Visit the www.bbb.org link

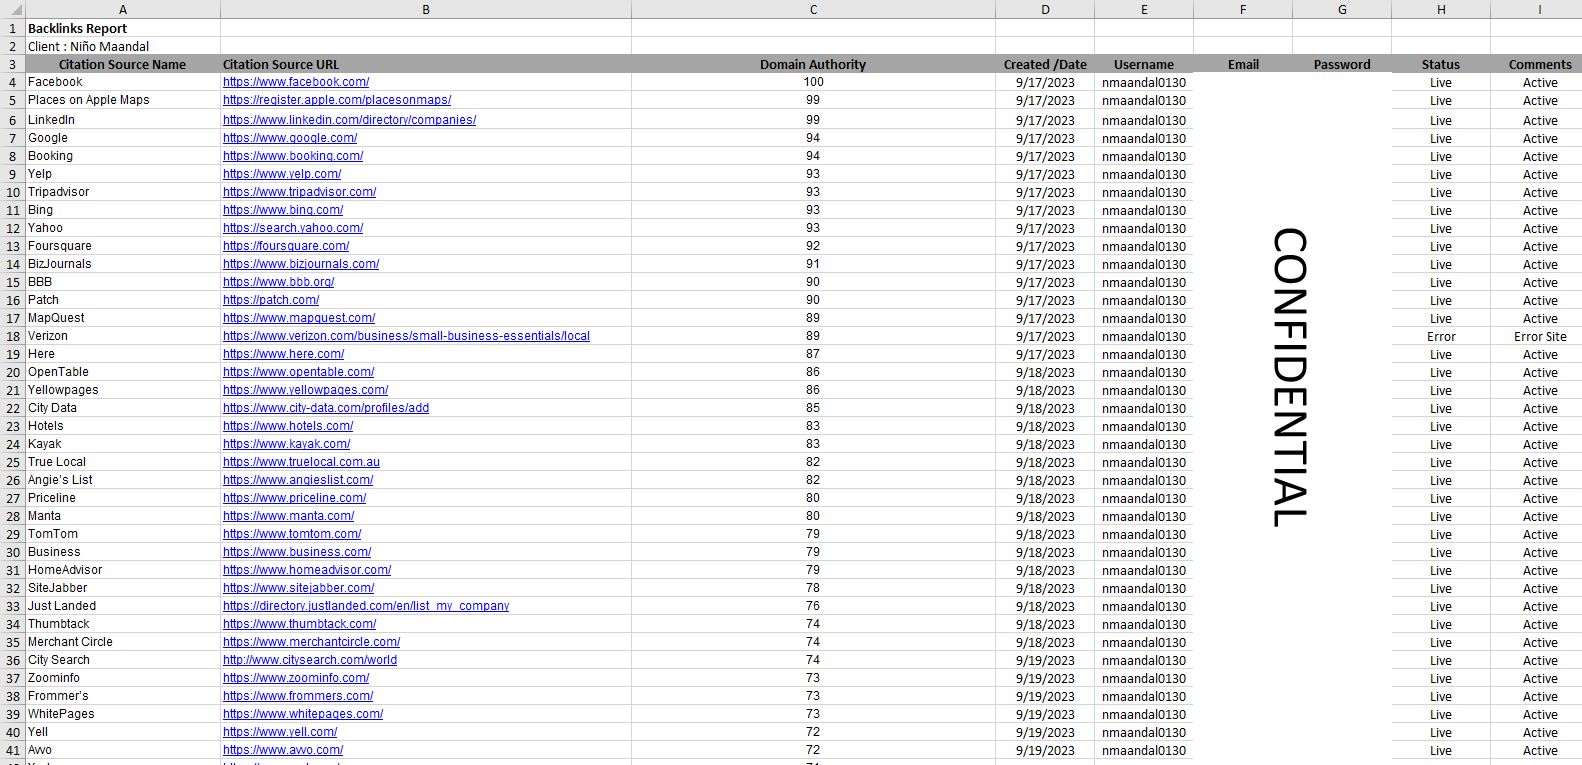[279, 282]
